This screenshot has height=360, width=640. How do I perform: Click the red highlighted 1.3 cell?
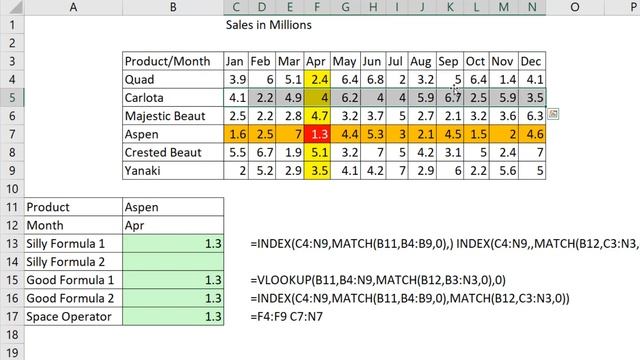317,134
